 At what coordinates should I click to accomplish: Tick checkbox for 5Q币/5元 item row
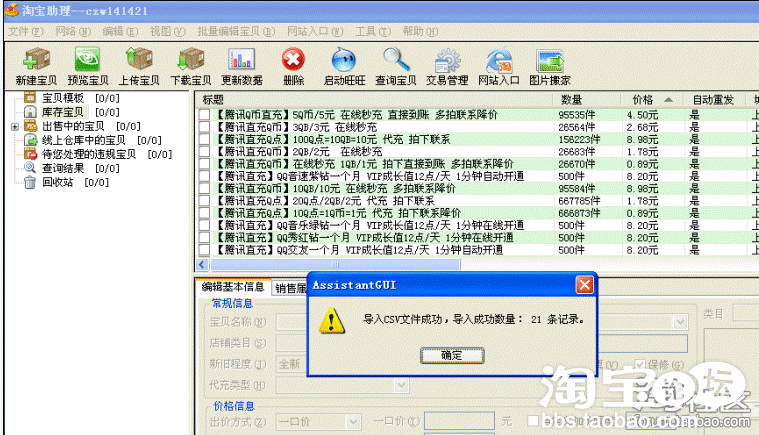click(x=205, y=116)
